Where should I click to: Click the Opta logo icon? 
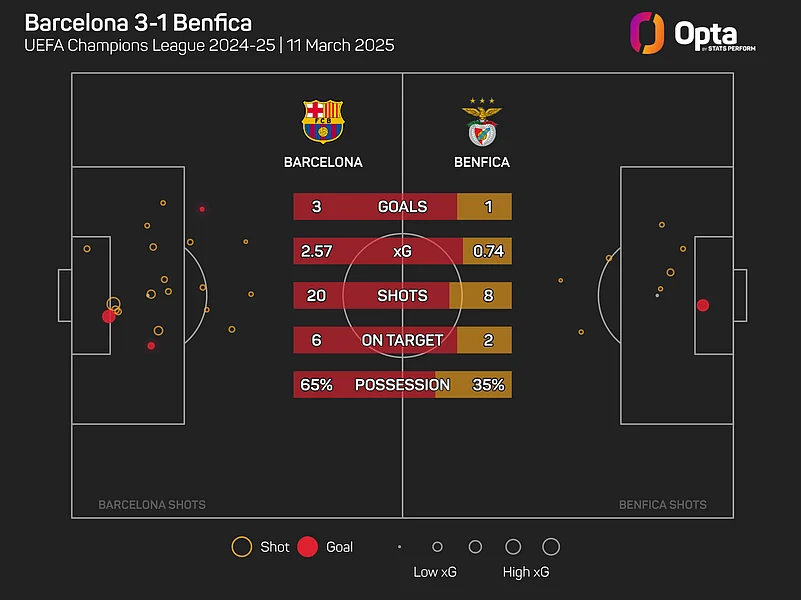648,32
